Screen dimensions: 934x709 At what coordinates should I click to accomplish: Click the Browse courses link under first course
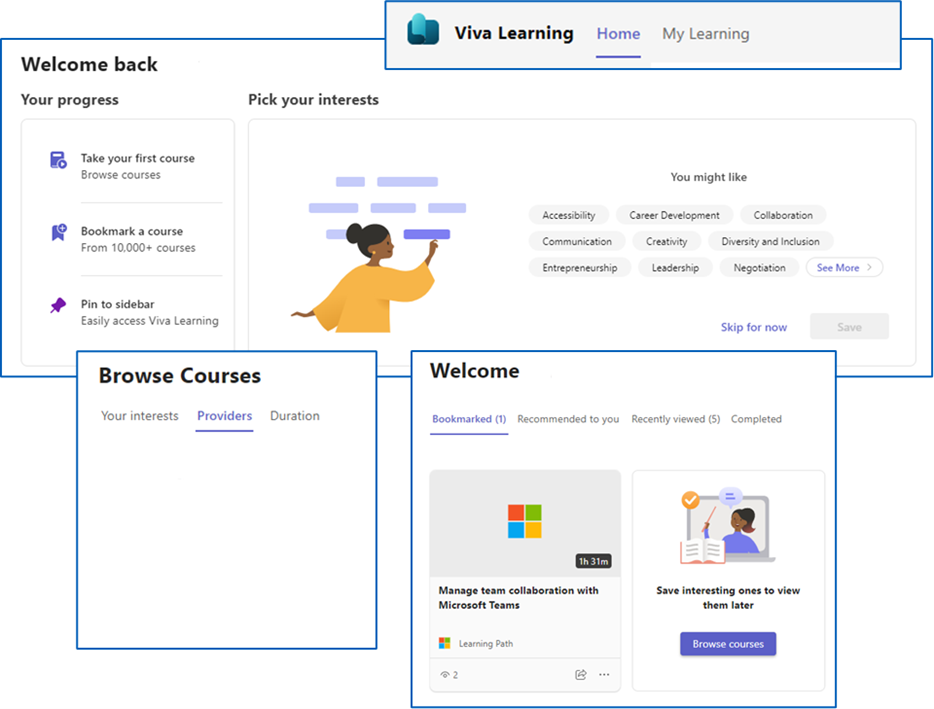pos(121,175)
